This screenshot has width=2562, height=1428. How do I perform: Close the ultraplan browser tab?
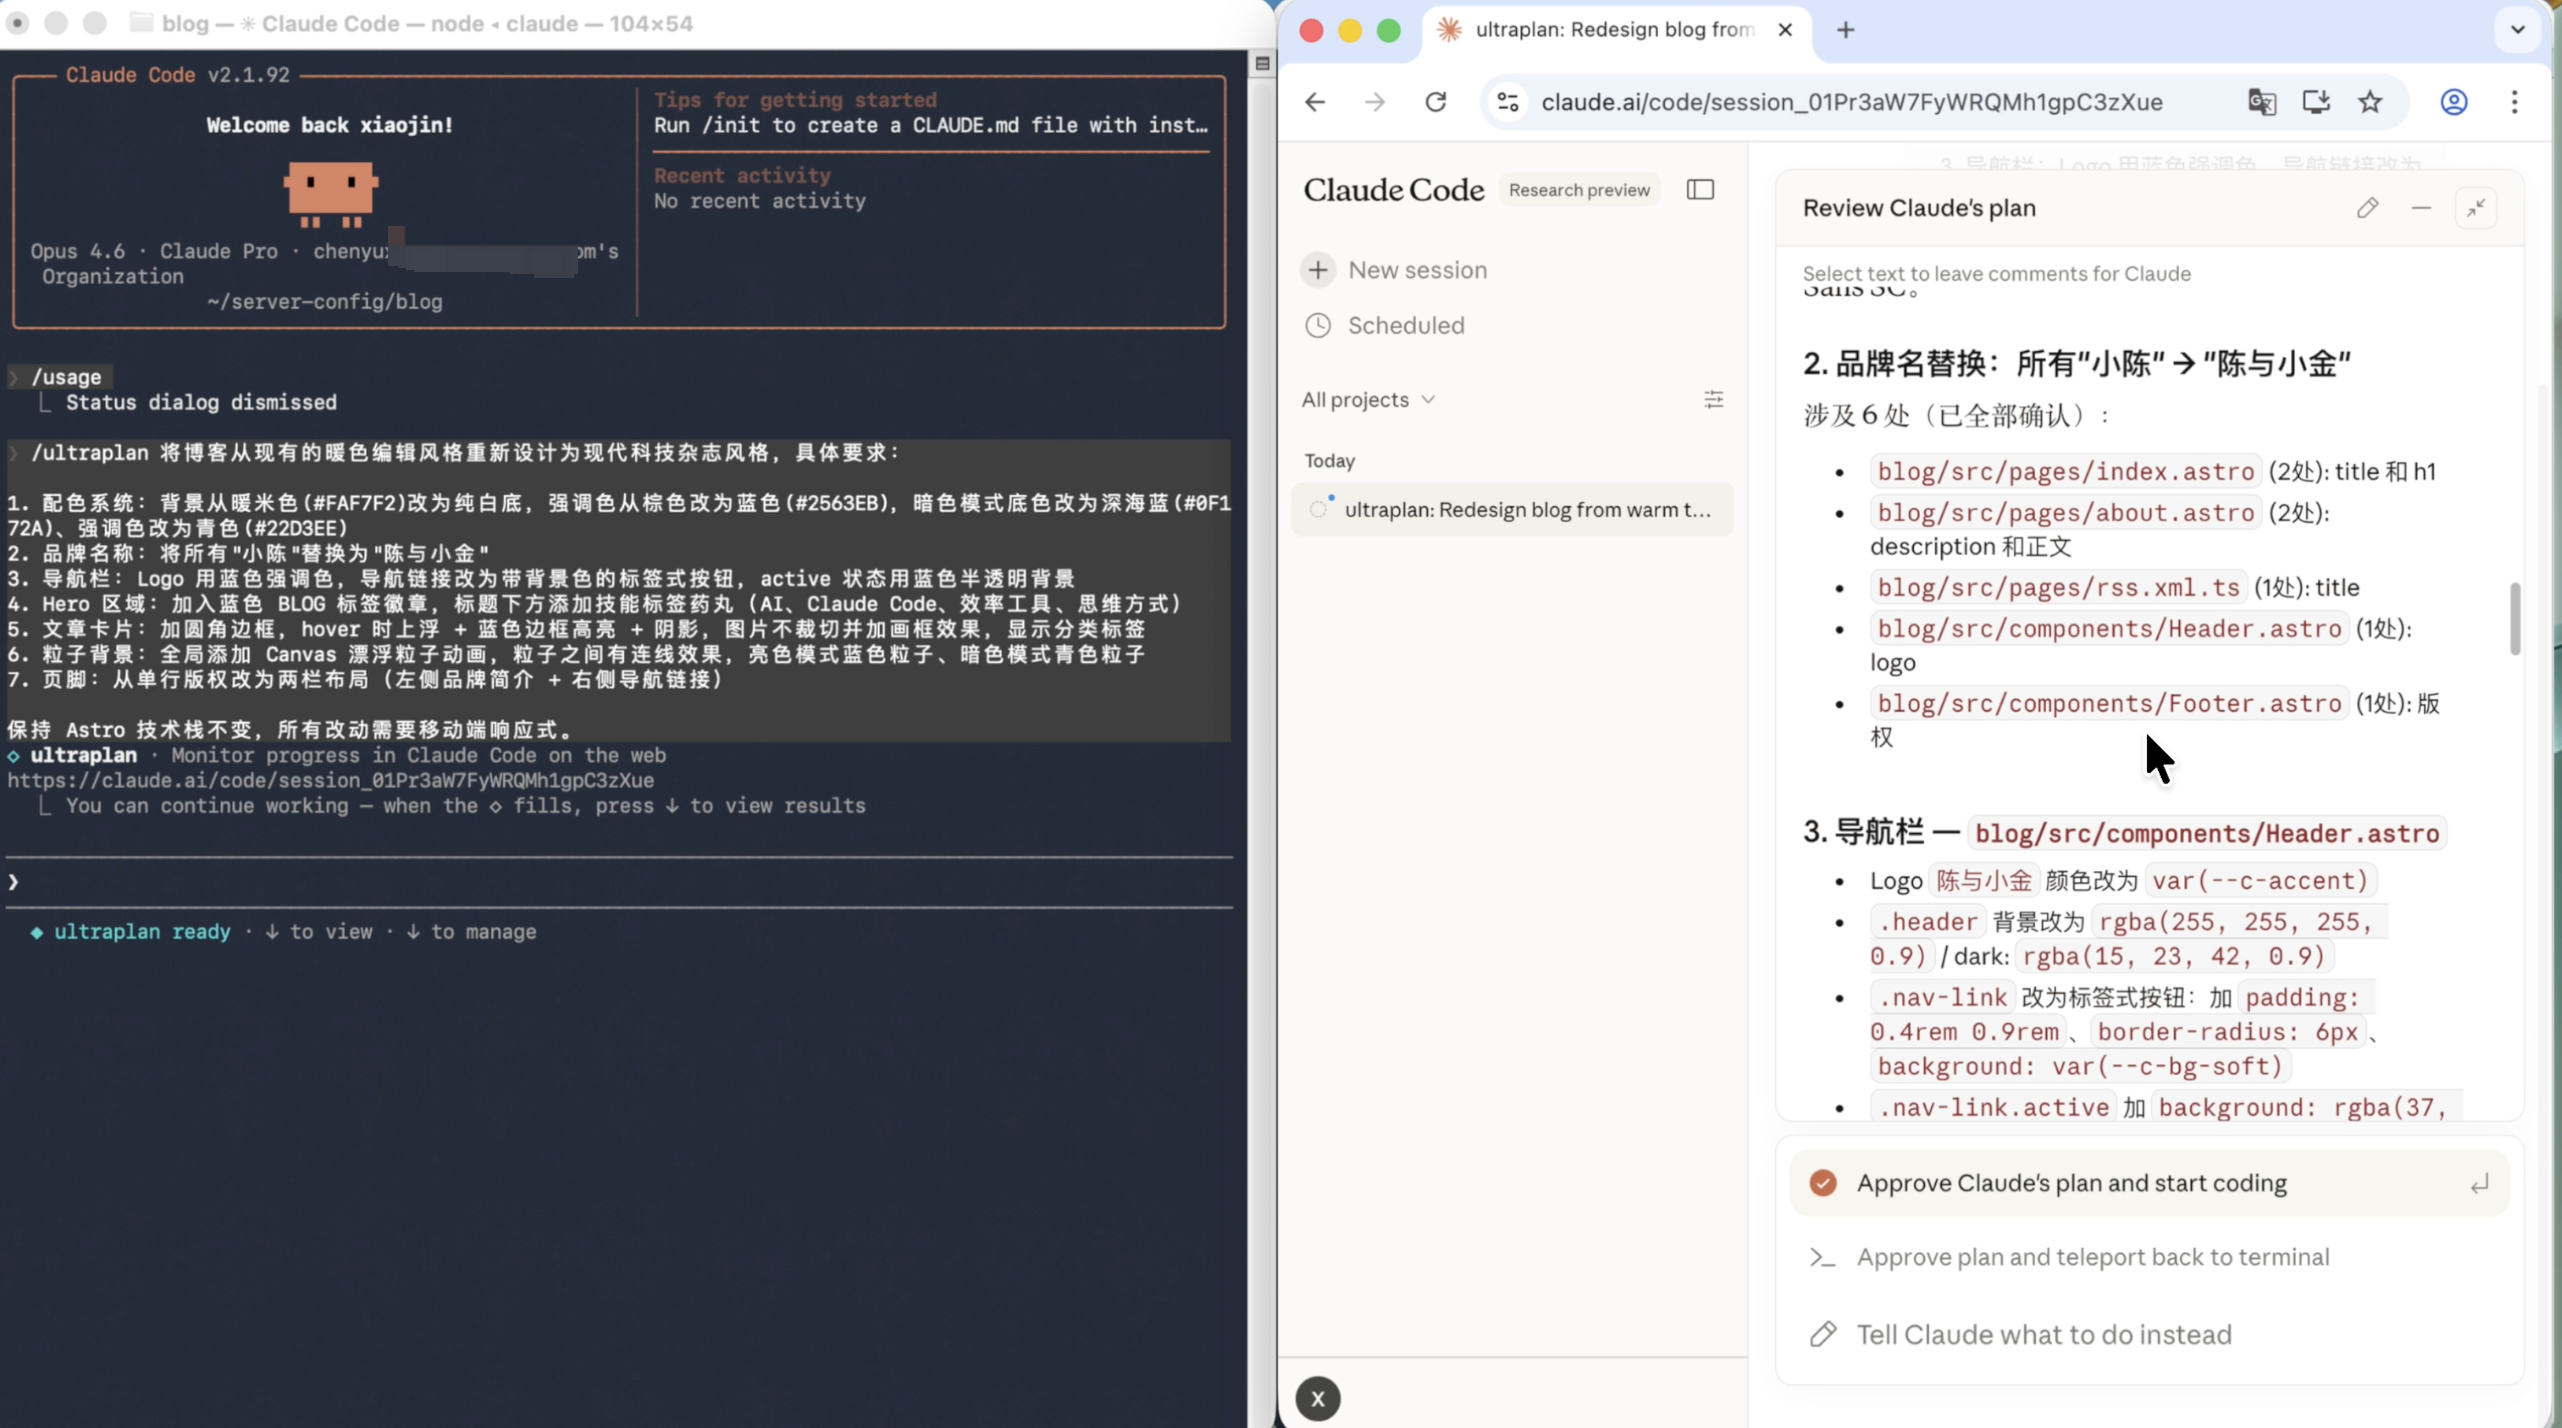(x=1785, y=30)
